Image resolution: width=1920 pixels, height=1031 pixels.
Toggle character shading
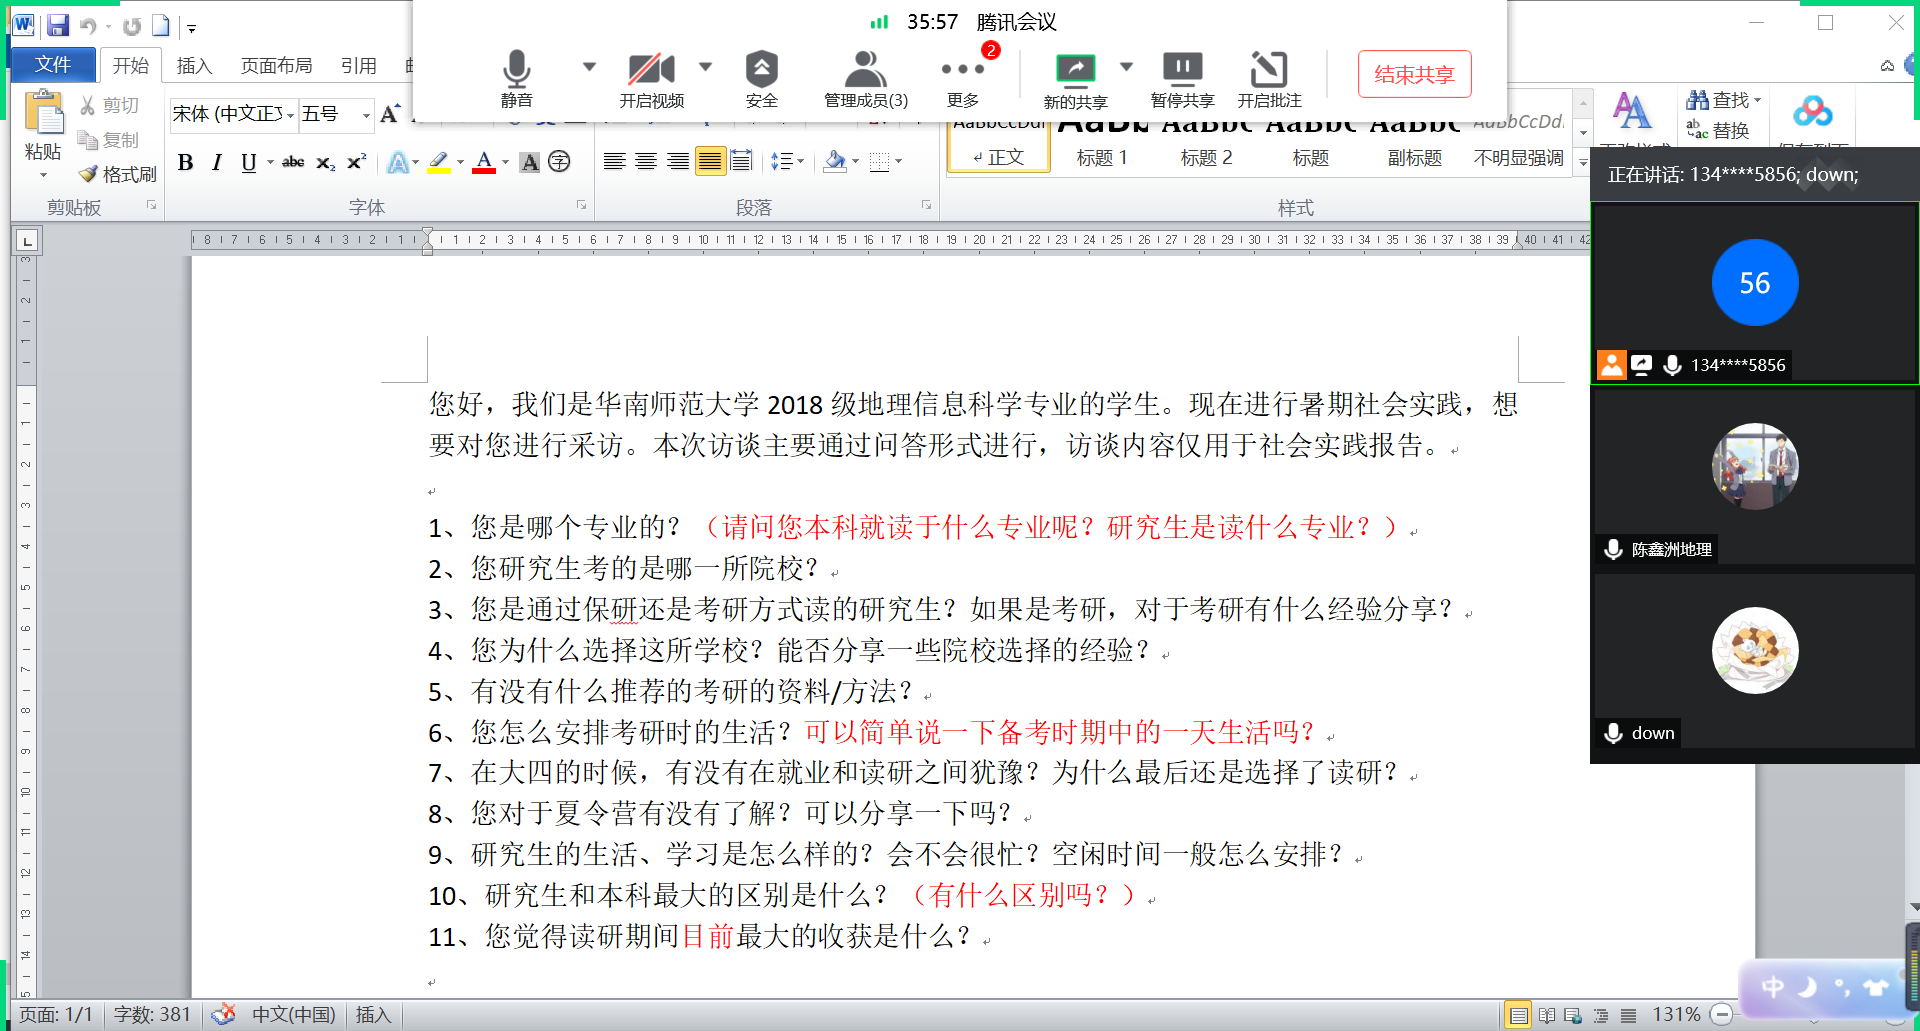coord(530,162)
